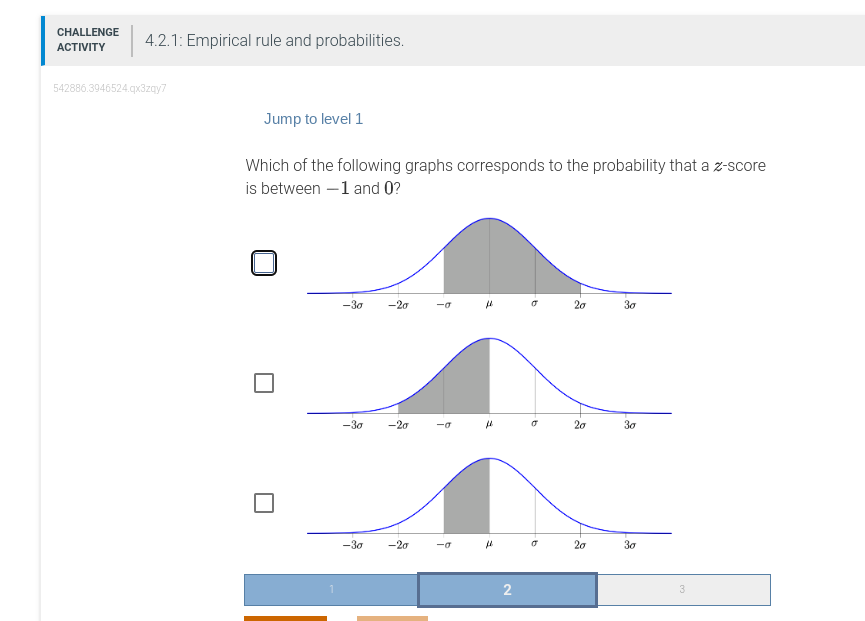Screen dimensions: 865x621
Task: Check the second answer checkbox
Action: click(264, 382)
